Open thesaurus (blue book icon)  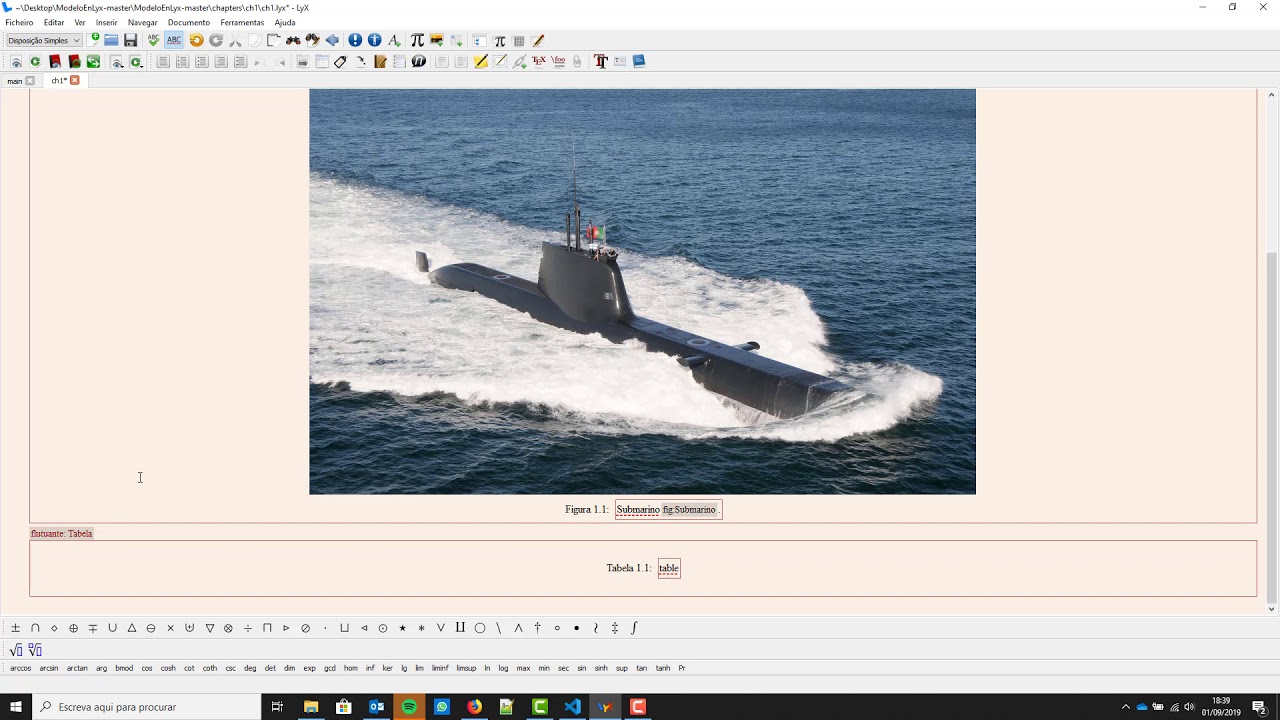coord(638,61)
